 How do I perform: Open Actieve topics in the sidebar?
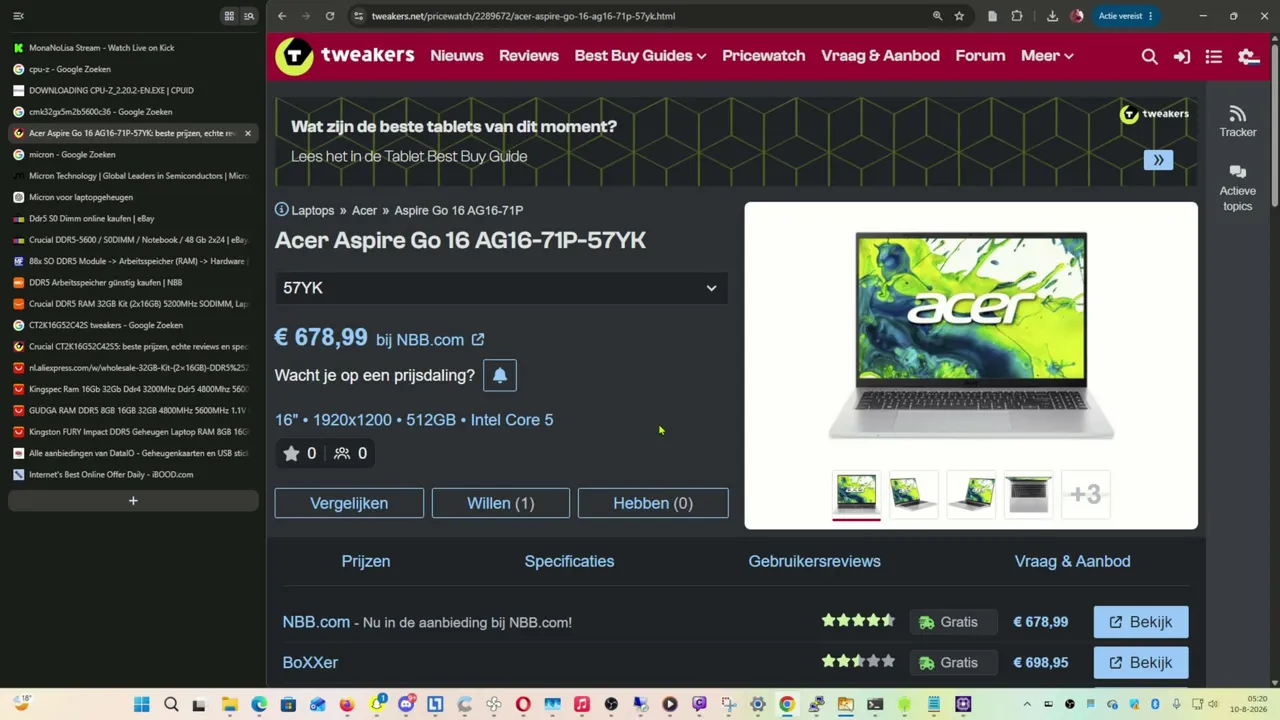[1238, 188]
